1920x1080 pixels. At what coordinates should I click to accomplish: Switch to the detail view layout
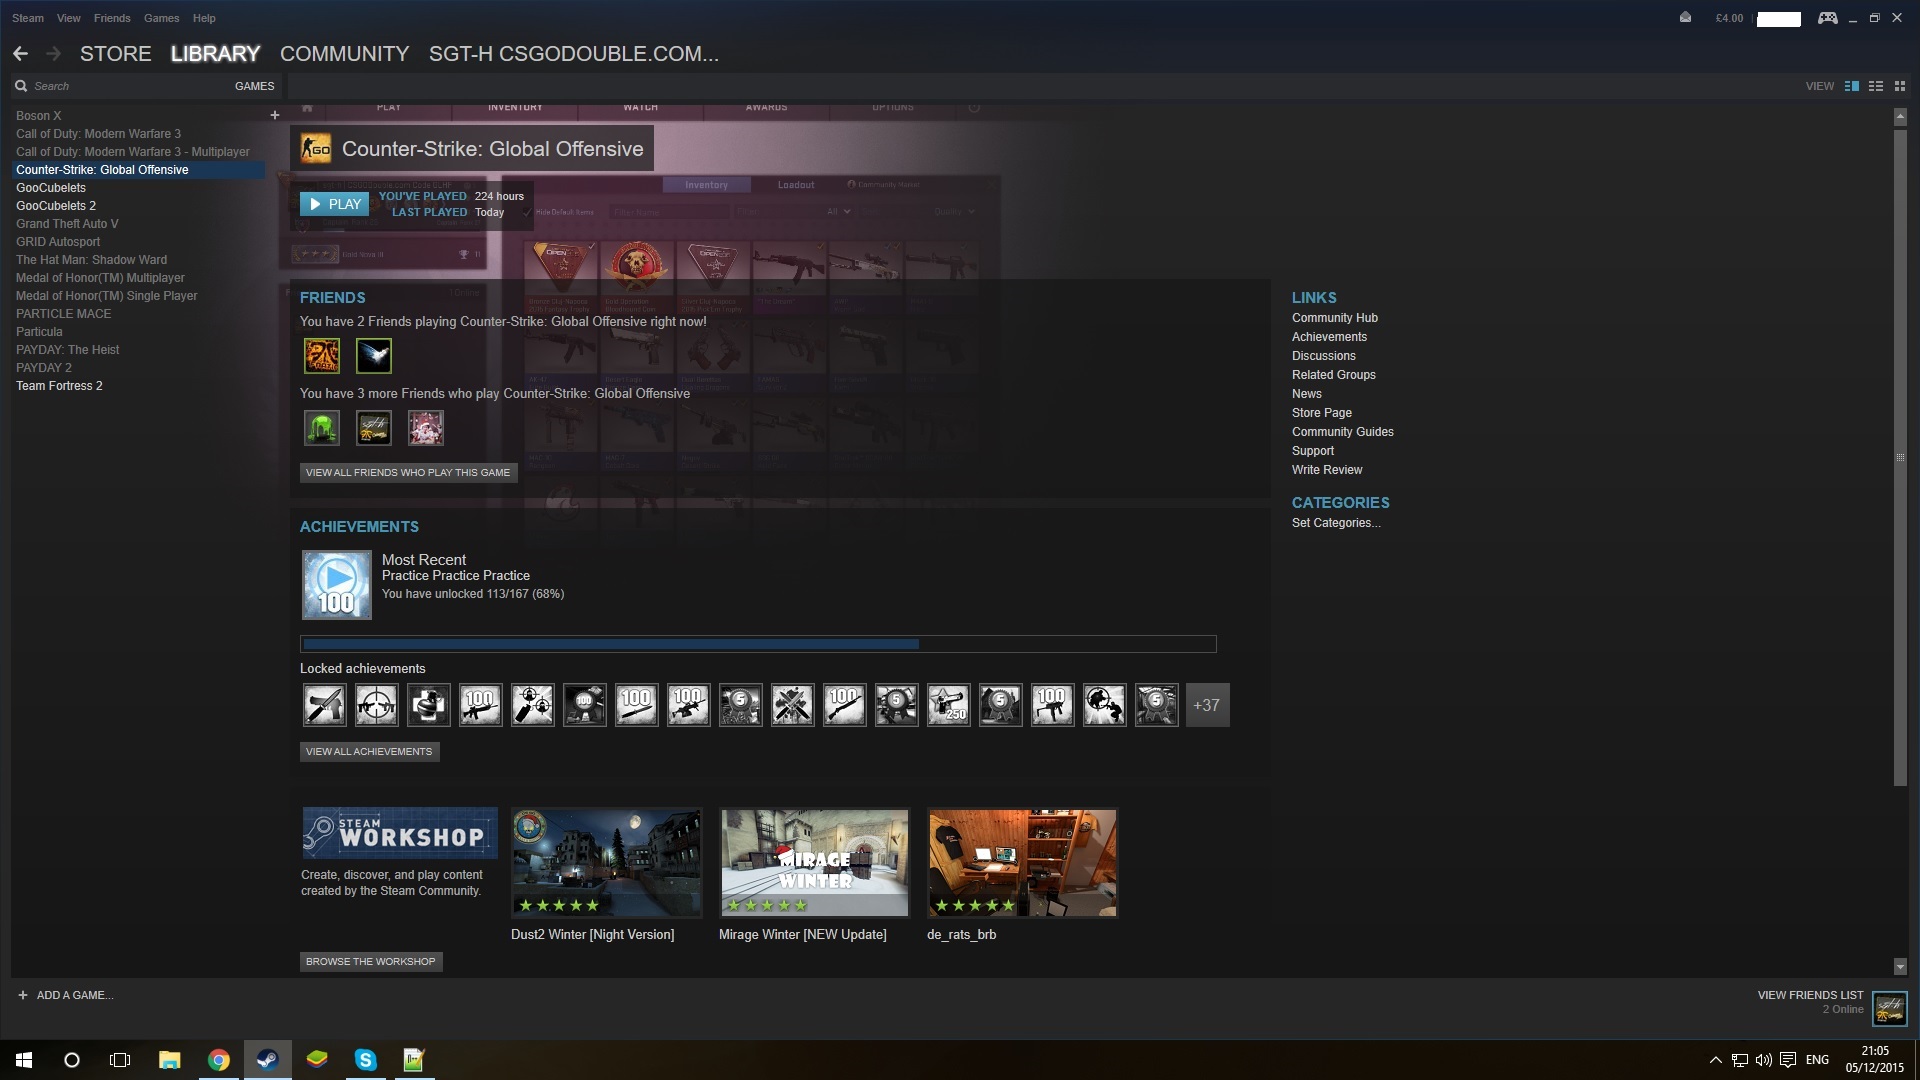[x=1852, y=86]
